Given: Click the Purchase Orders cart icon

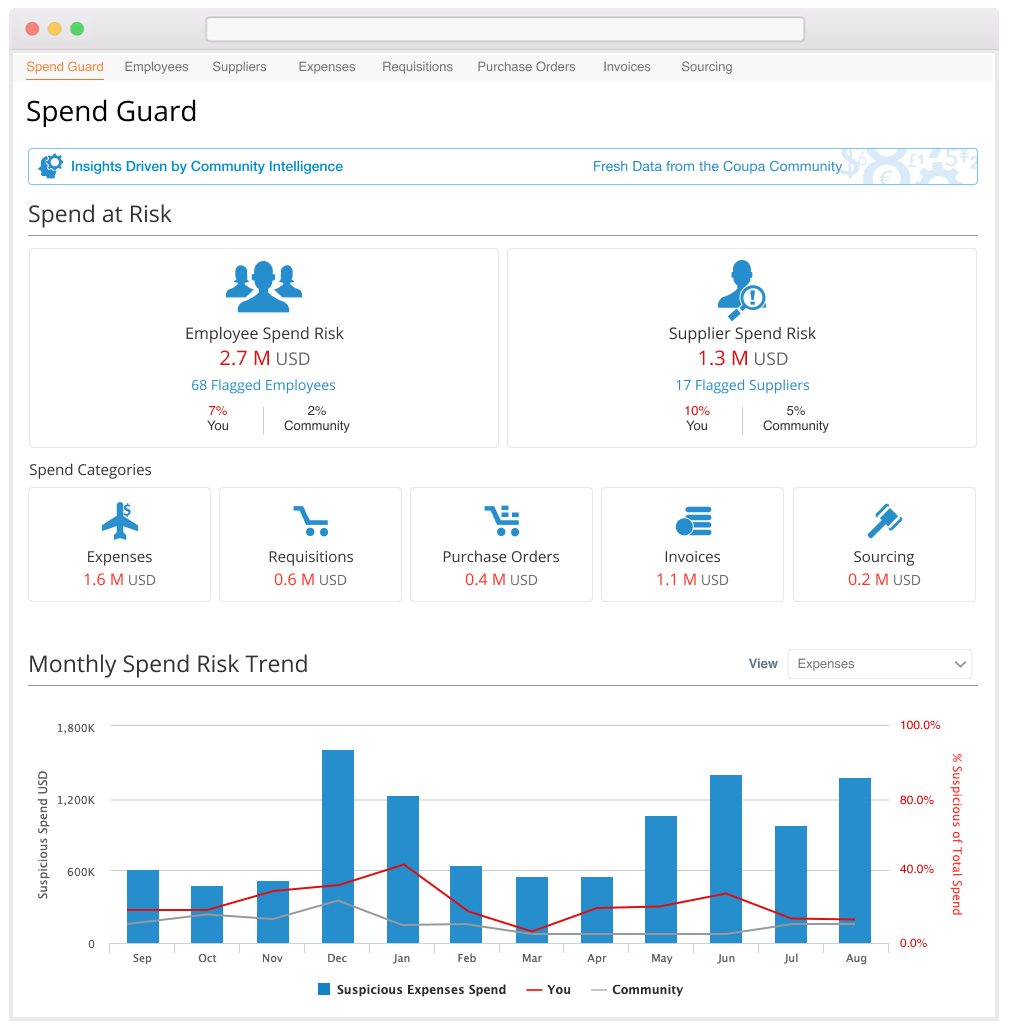Looking at the screenshot, I should pos(501,520).
